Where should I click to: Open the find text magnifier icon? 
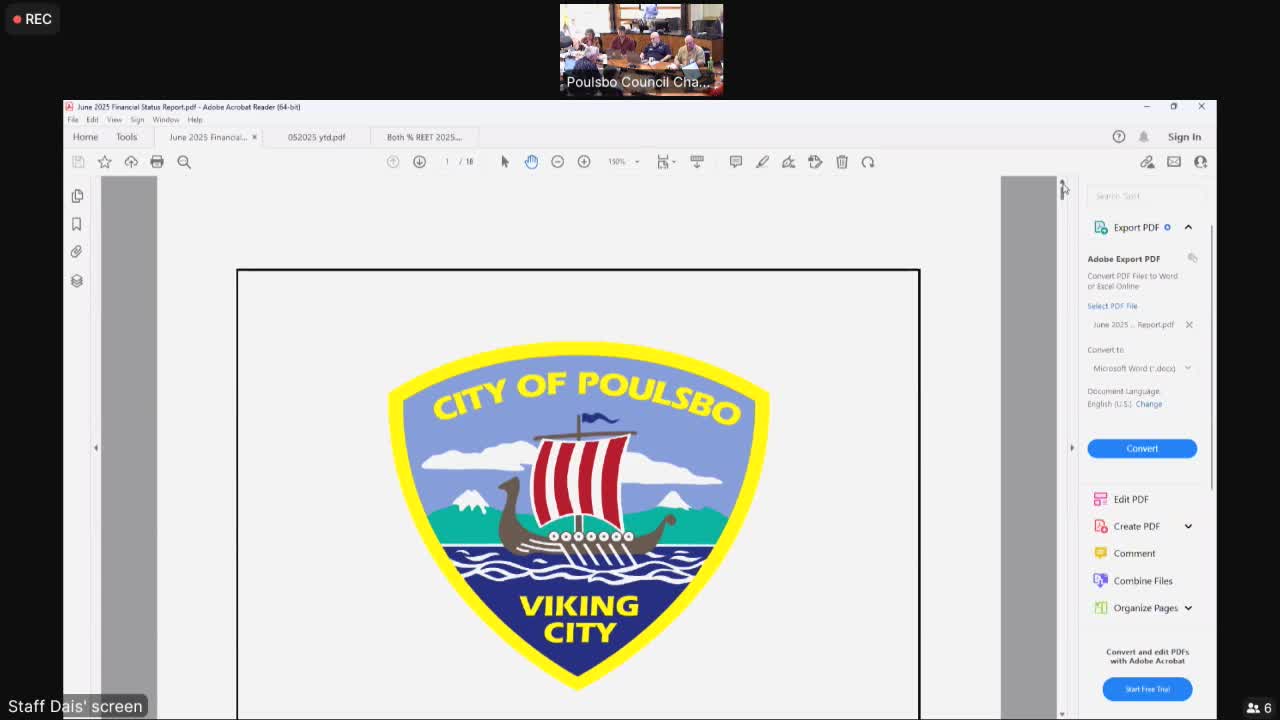tap(184, 162)
